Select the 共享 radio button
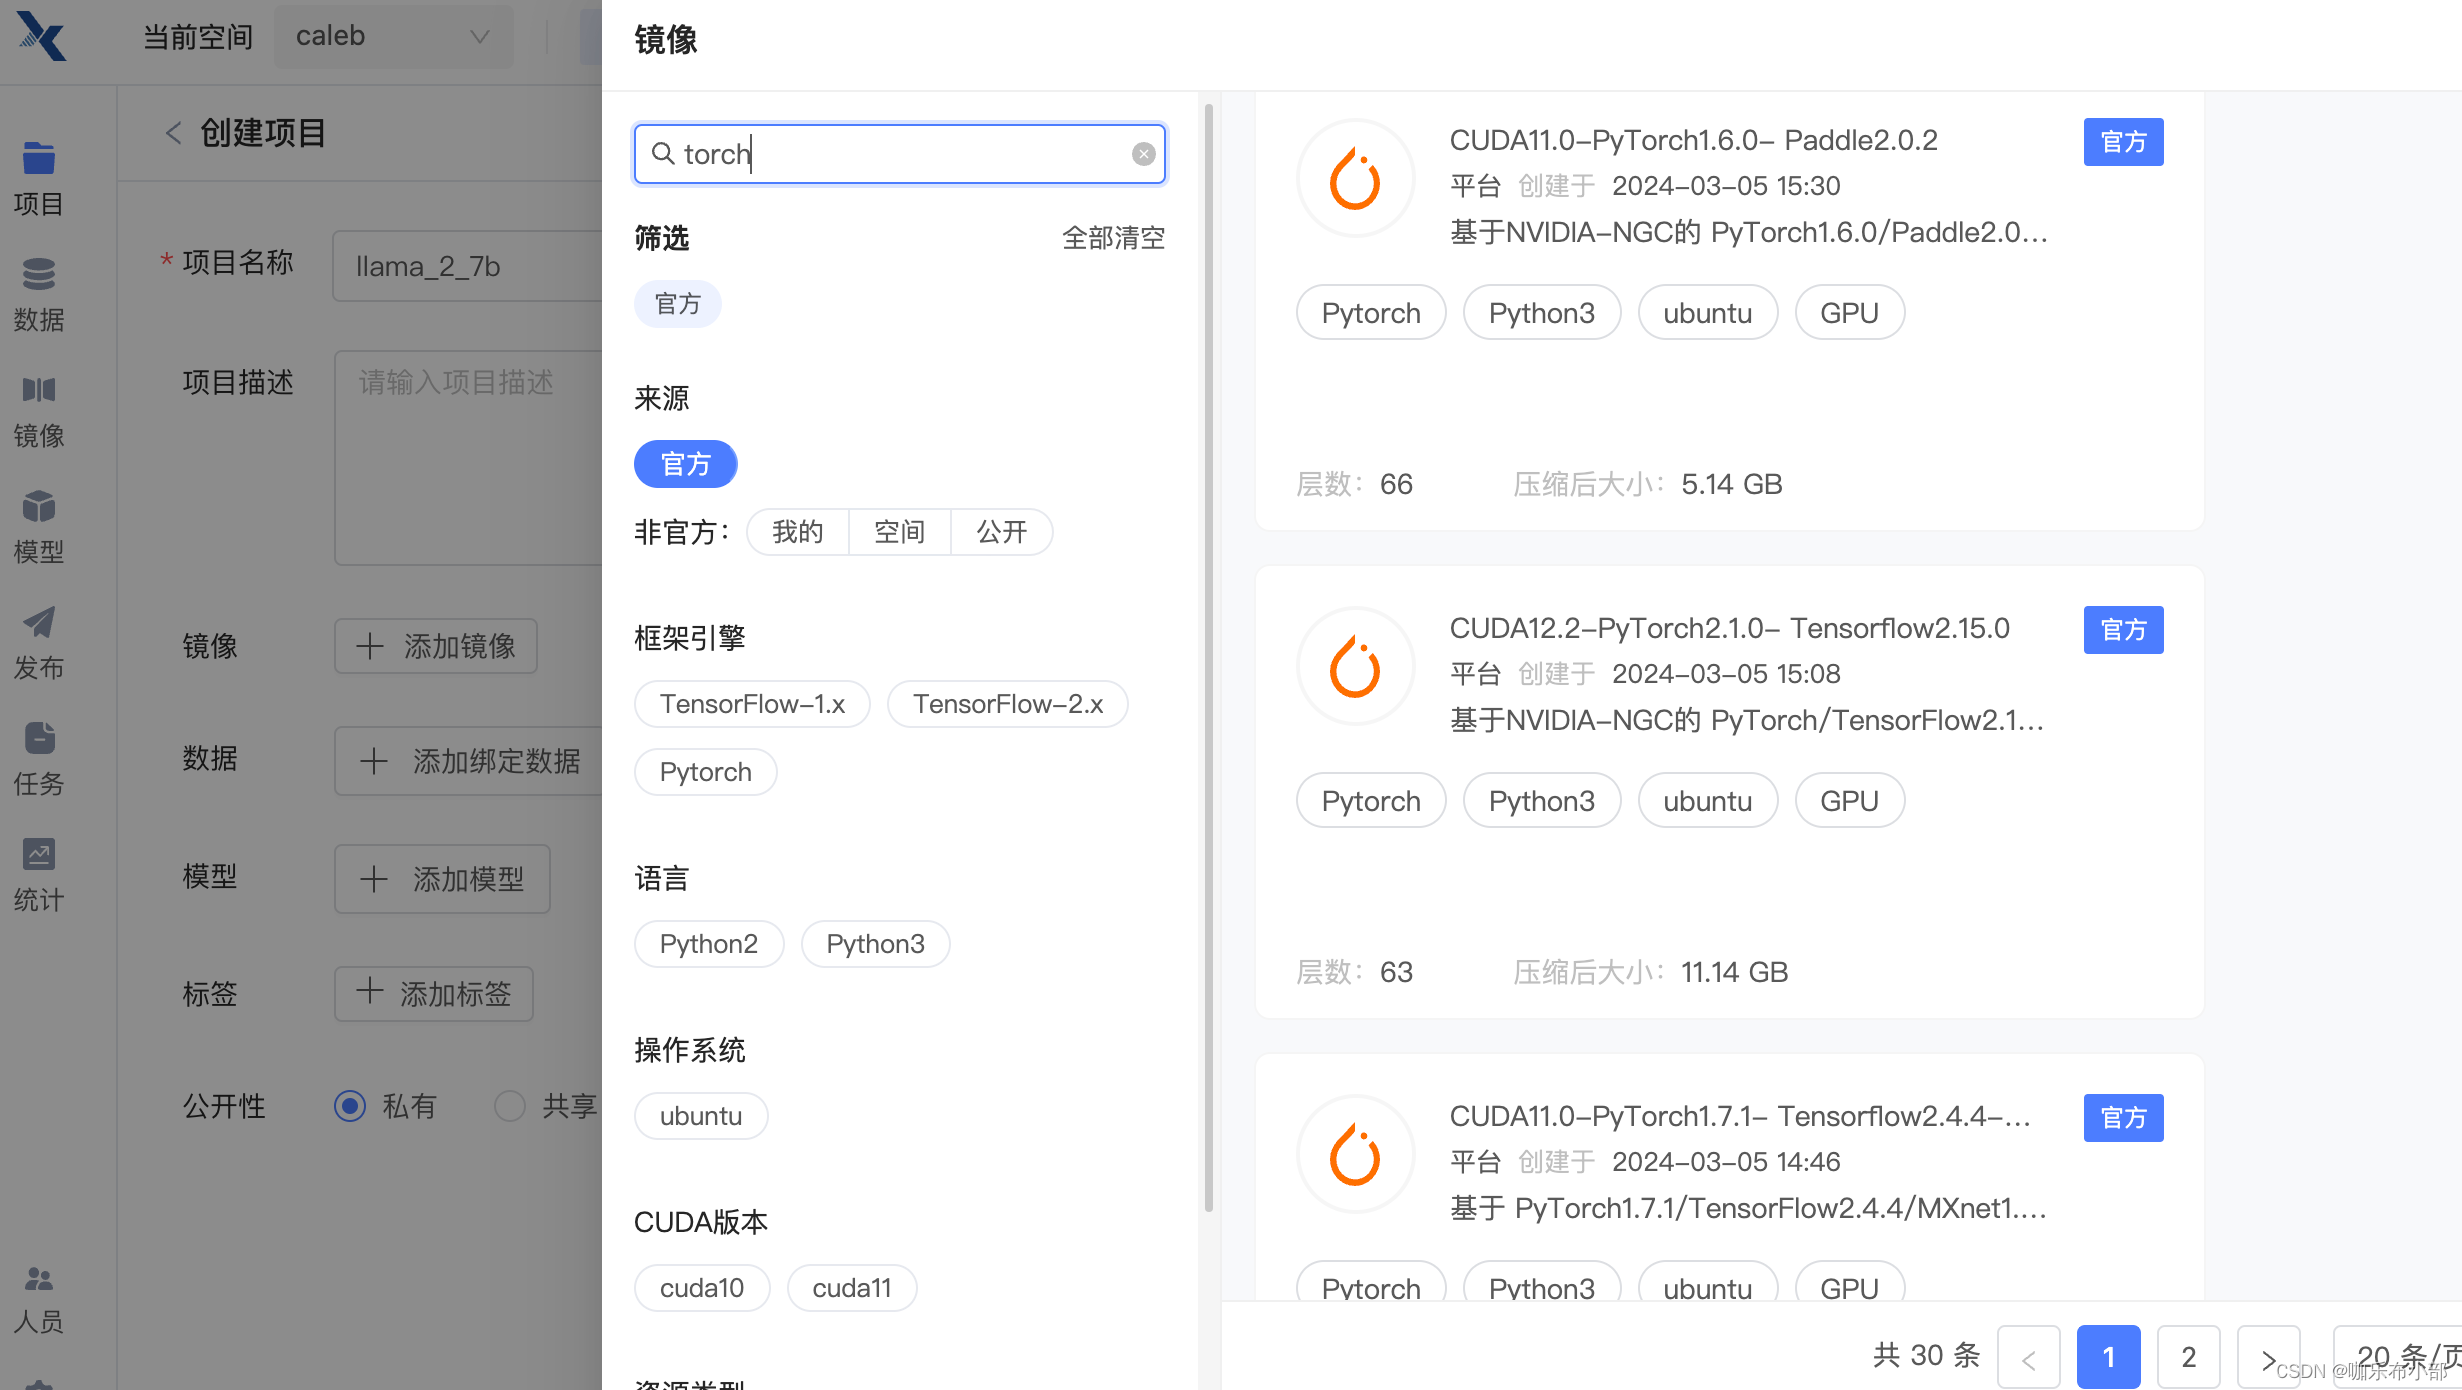2462x1390 pixels. (510, 1106)
